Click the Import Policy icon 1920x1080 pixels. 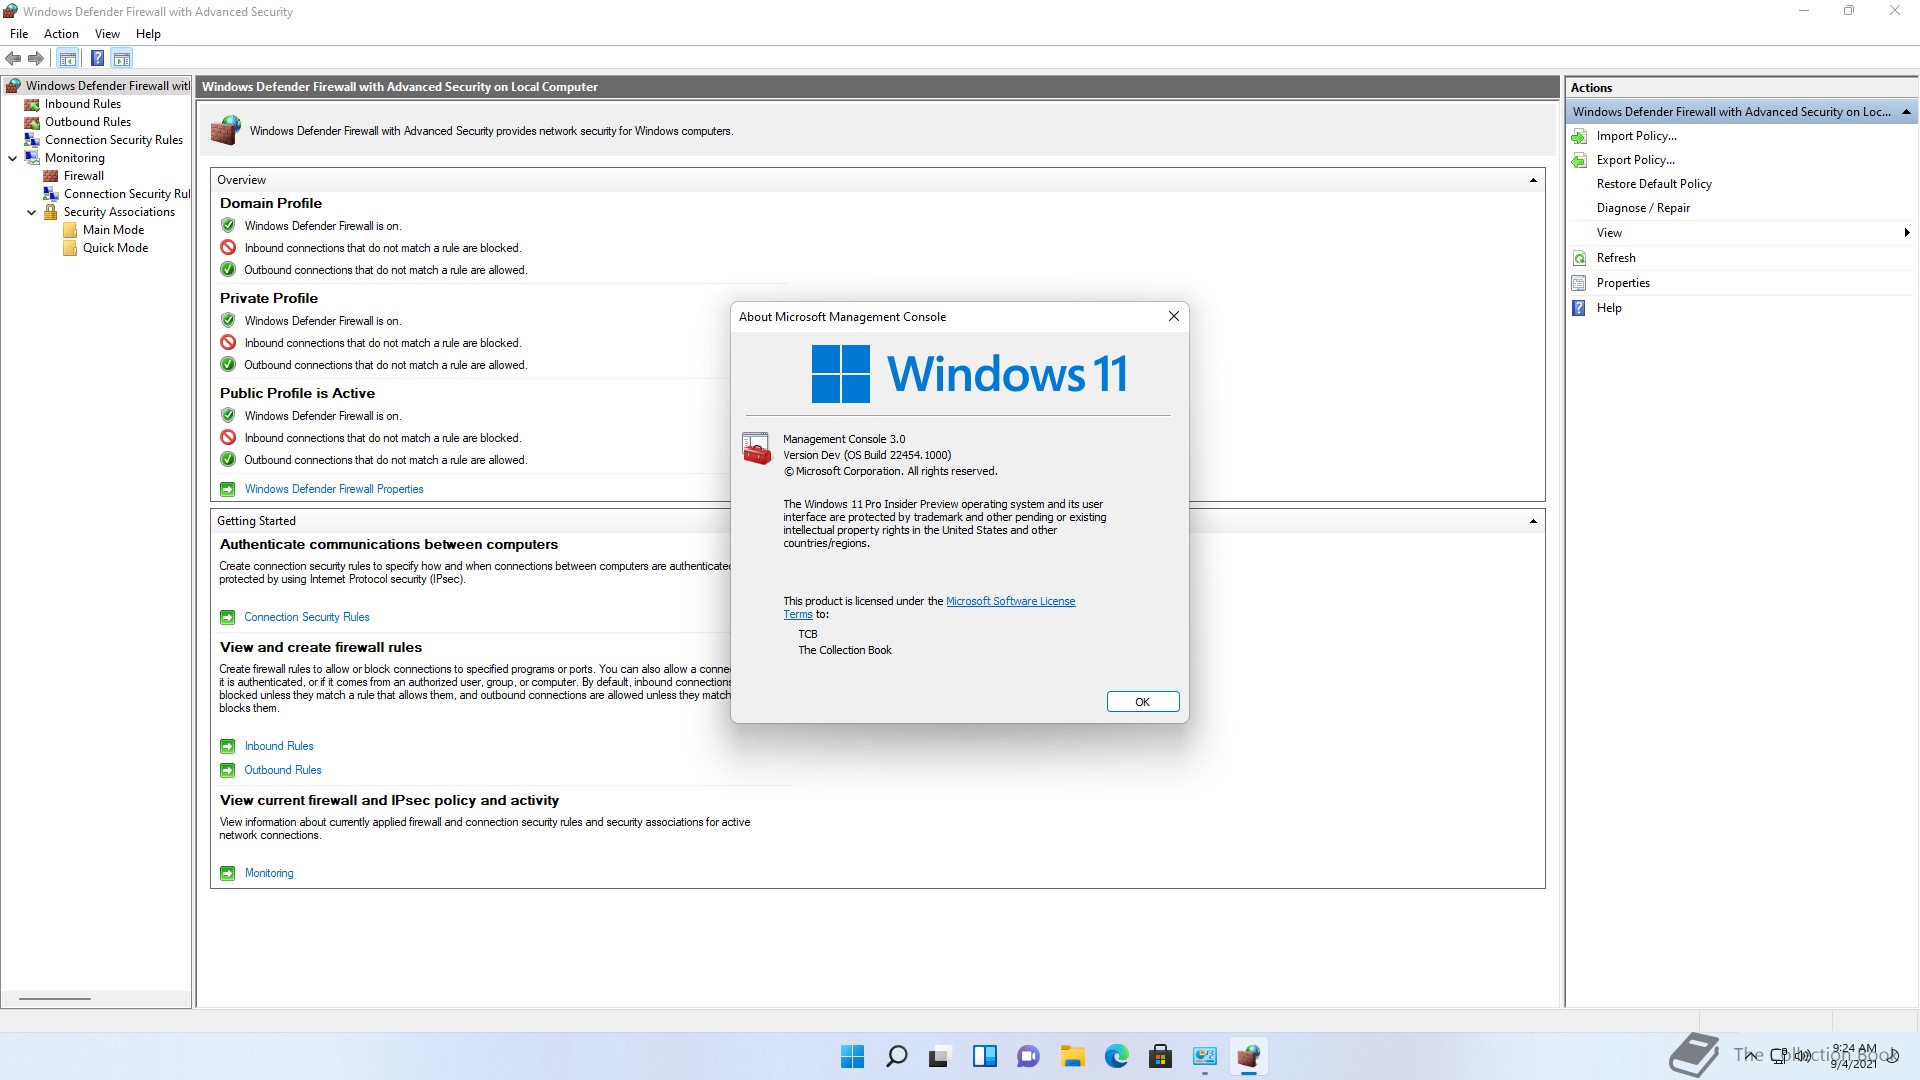pyautogui.click(x=1579, y=136)
